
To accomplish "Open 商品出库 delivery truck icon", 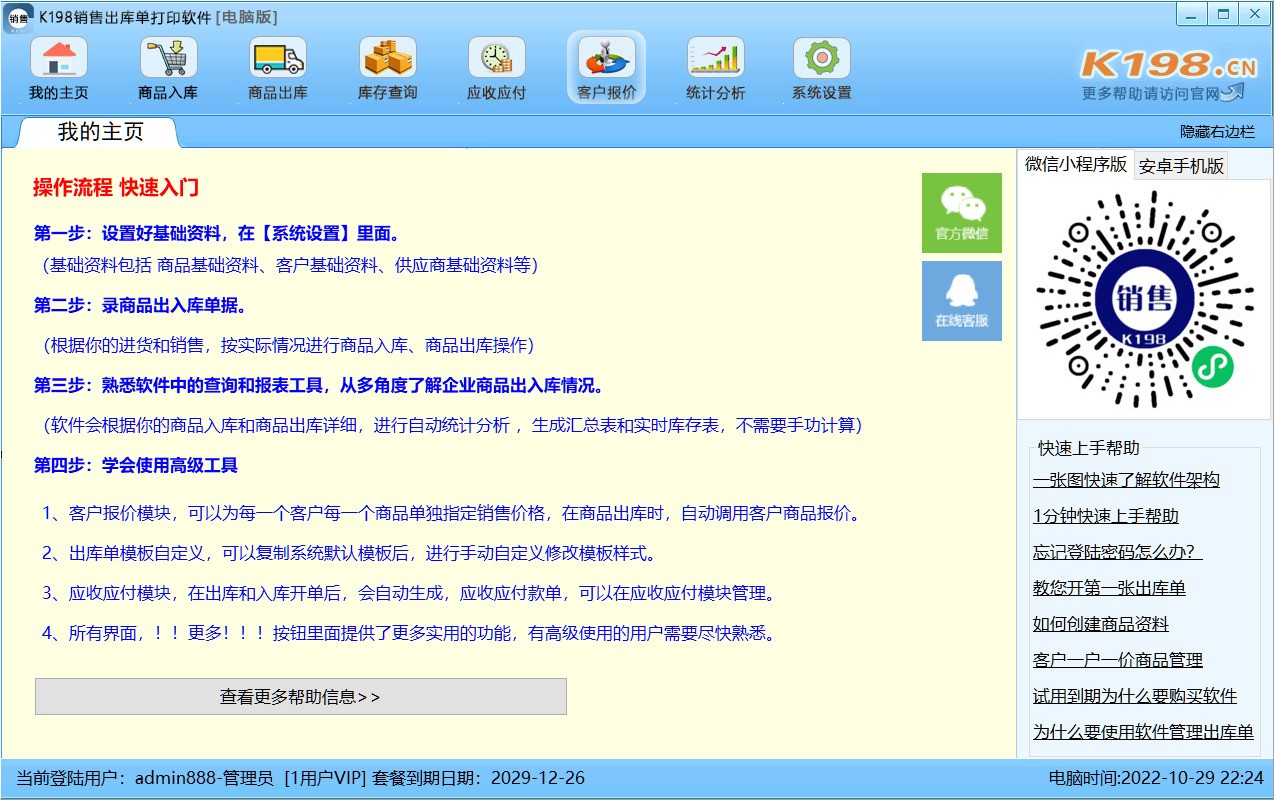I will click(x=278, y=69).
